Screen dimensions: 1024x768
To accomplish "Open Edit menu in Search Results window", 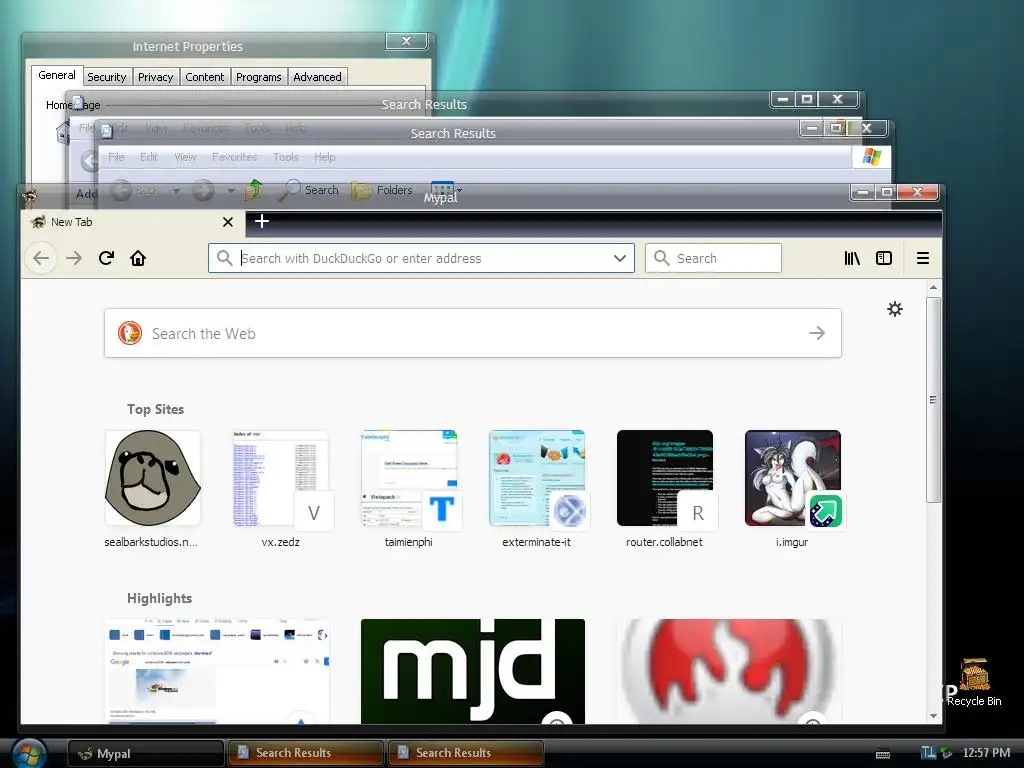I will coord(149,157).
